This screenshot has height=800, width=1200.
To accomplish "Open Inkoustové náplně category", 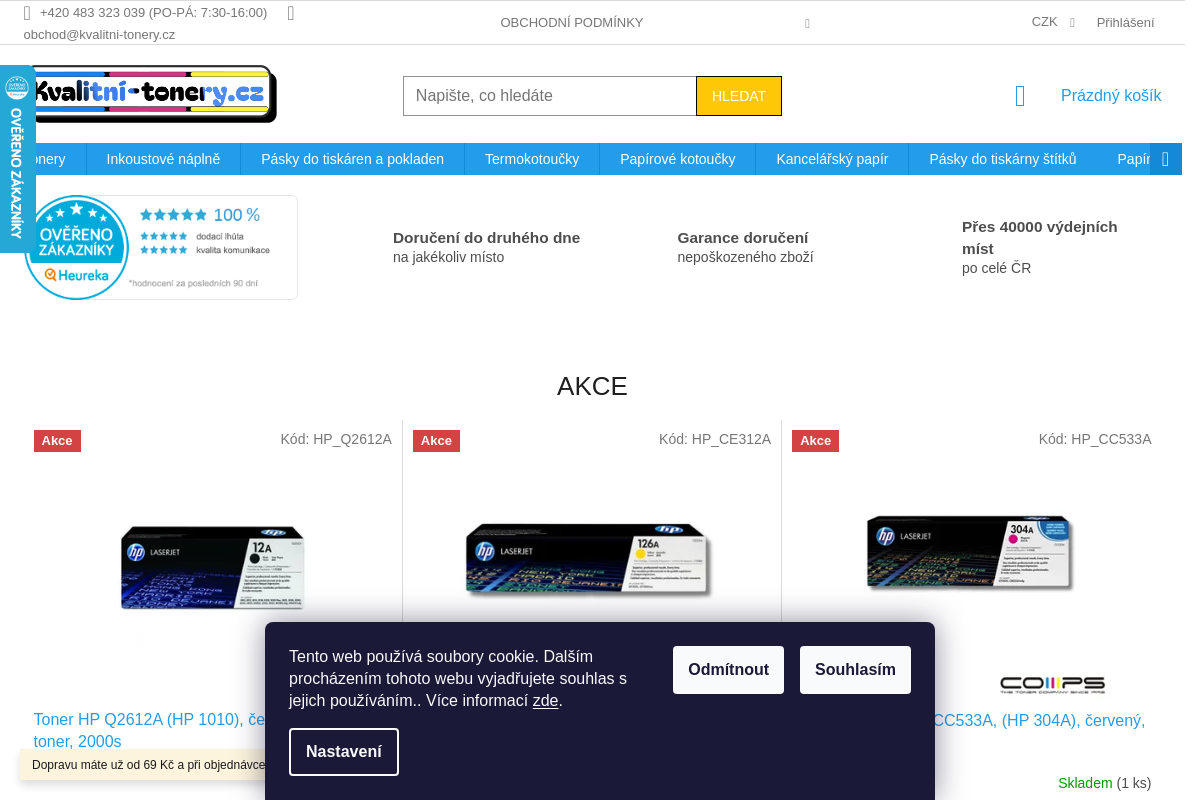I will click(163, 159).
